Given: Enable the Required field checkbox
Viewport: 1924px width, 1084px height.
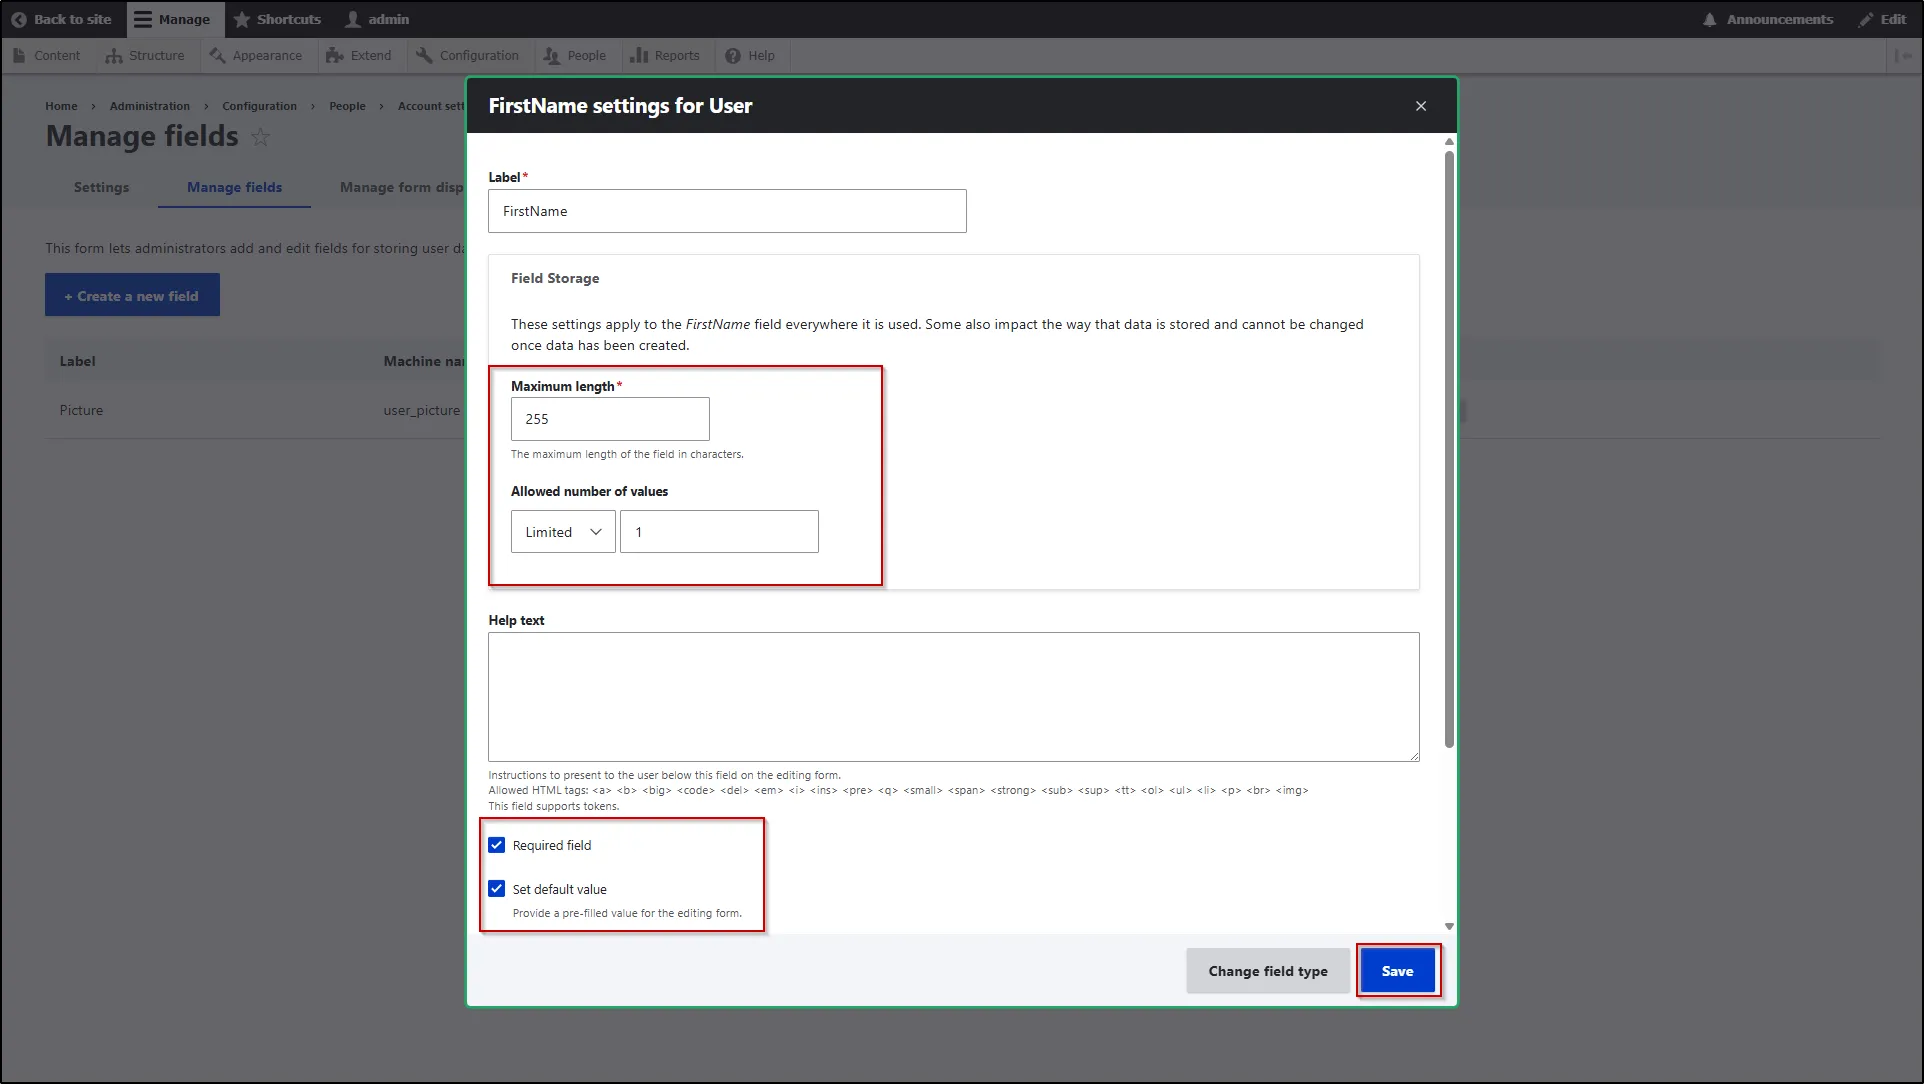Looking at the screenshot, I should (497, 845).
